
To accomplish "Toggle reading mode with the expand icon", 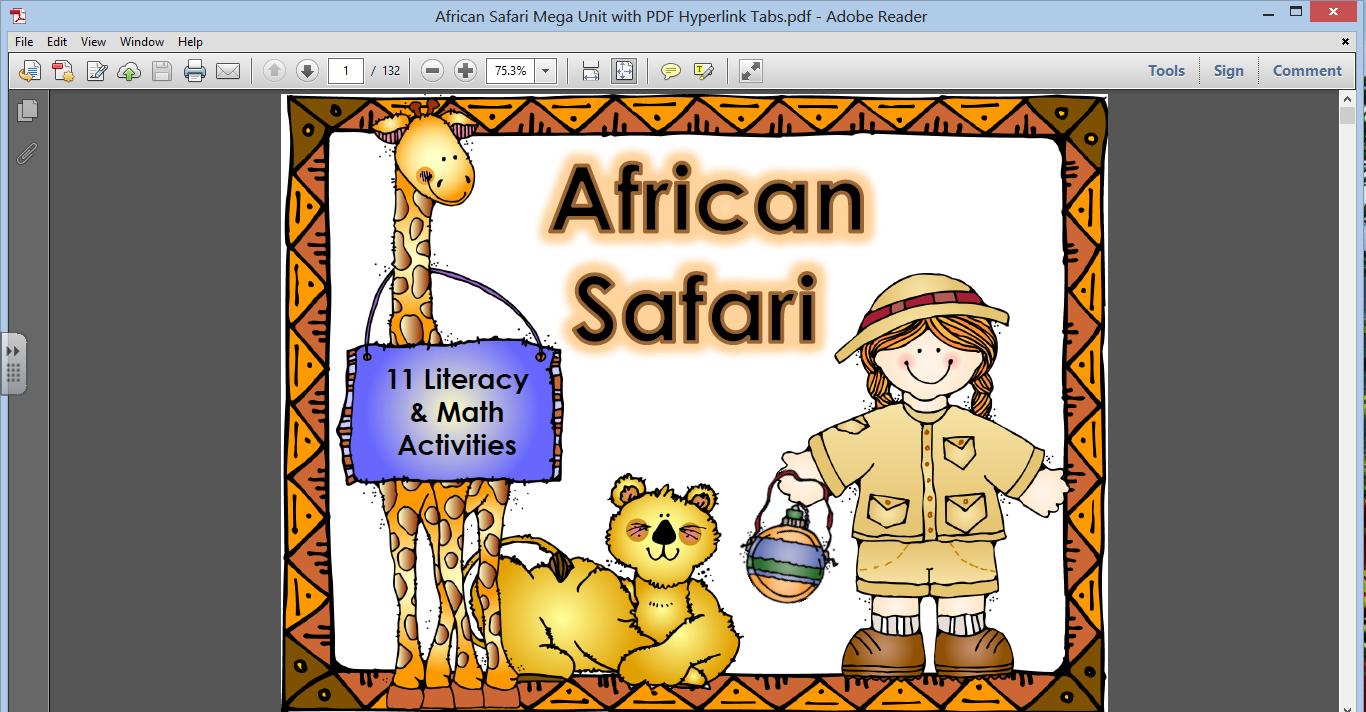I will [x=749, y=70].
